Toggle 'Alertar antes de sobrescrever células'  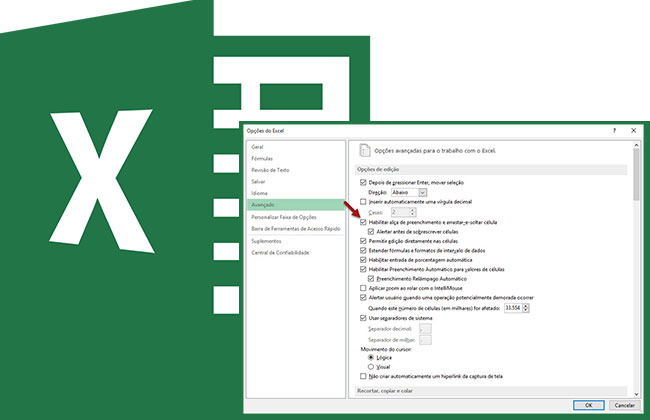coord(371,232)
